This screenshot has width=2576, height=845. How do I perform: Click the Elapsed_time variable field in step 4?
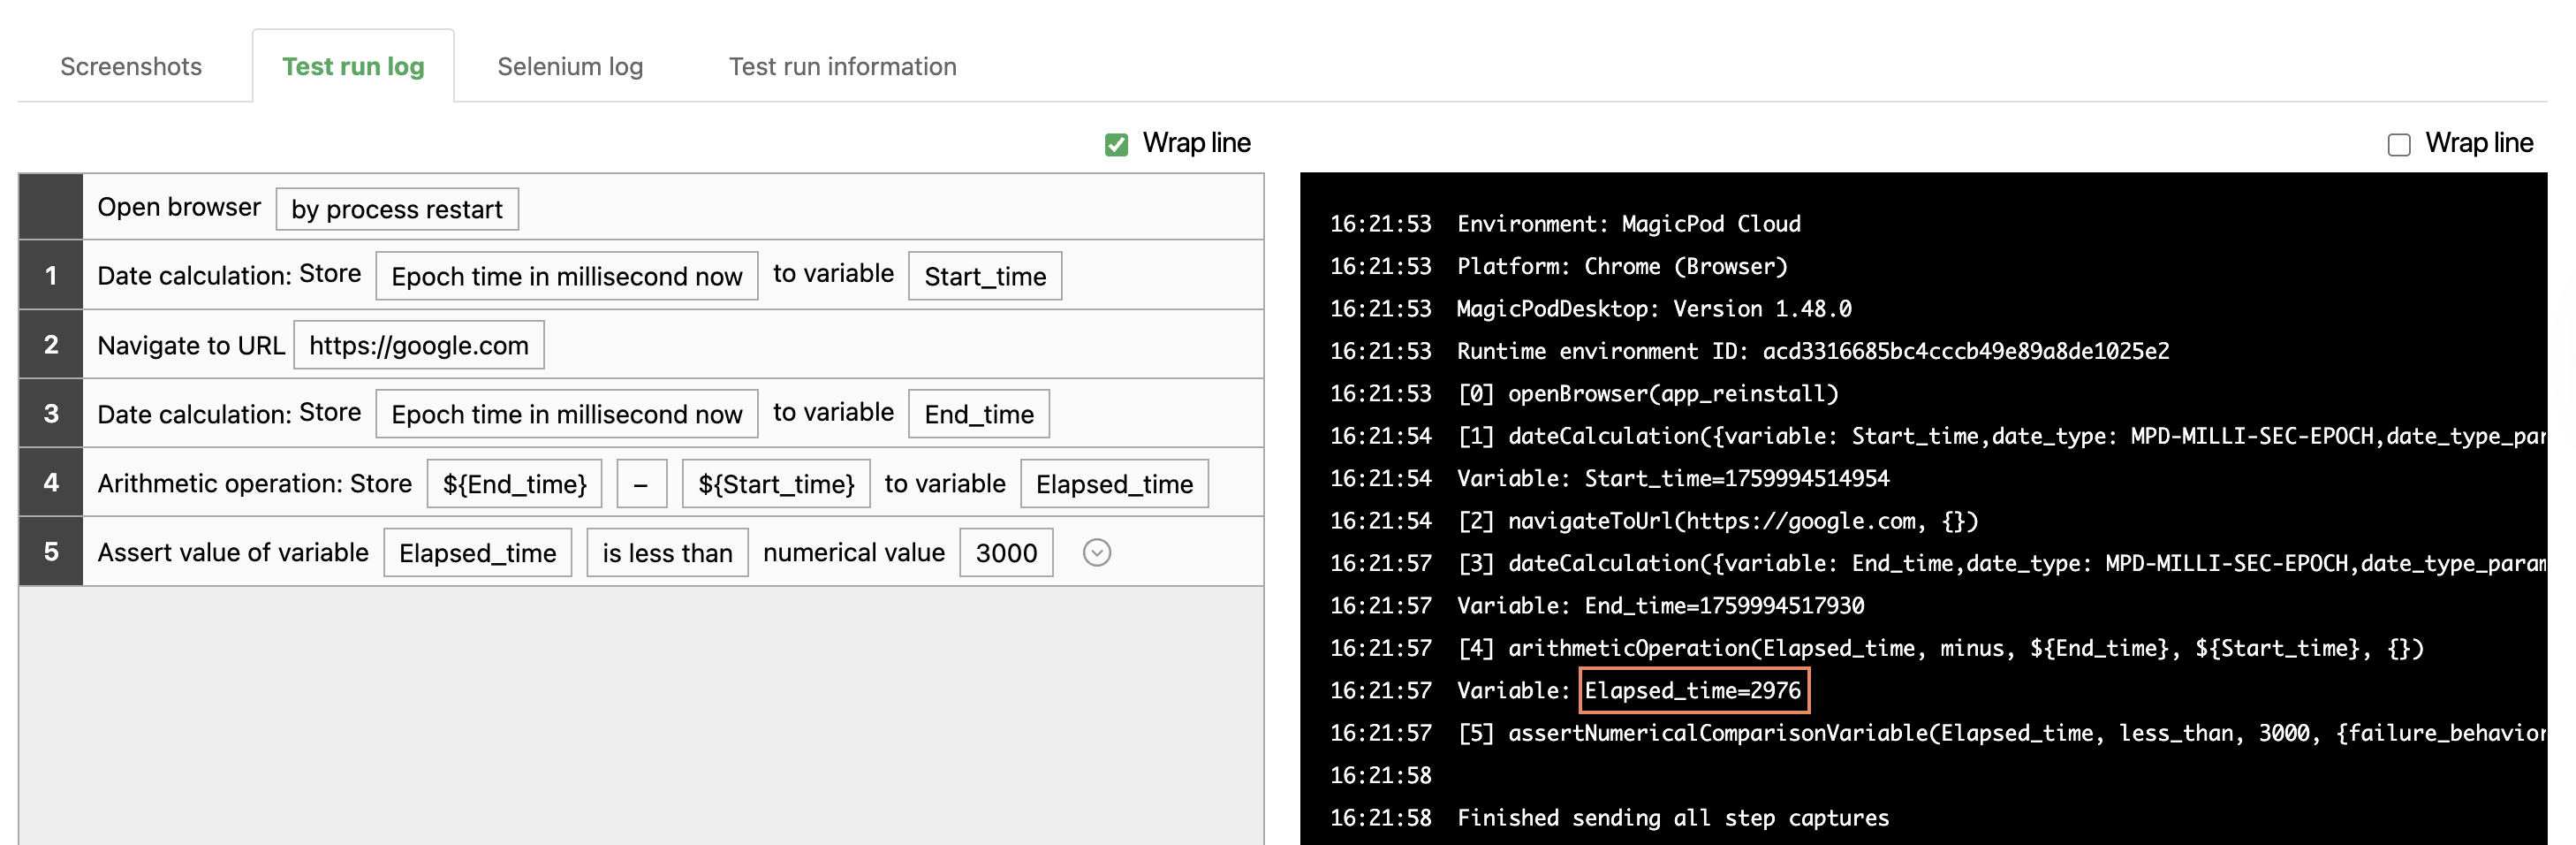pos(1114,483)
